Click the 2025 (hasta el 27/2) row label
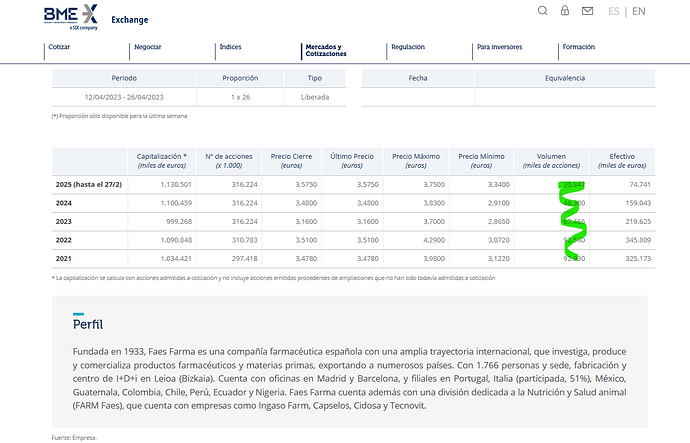The width and height of the screenshot is (690, 443). (88, 185)
